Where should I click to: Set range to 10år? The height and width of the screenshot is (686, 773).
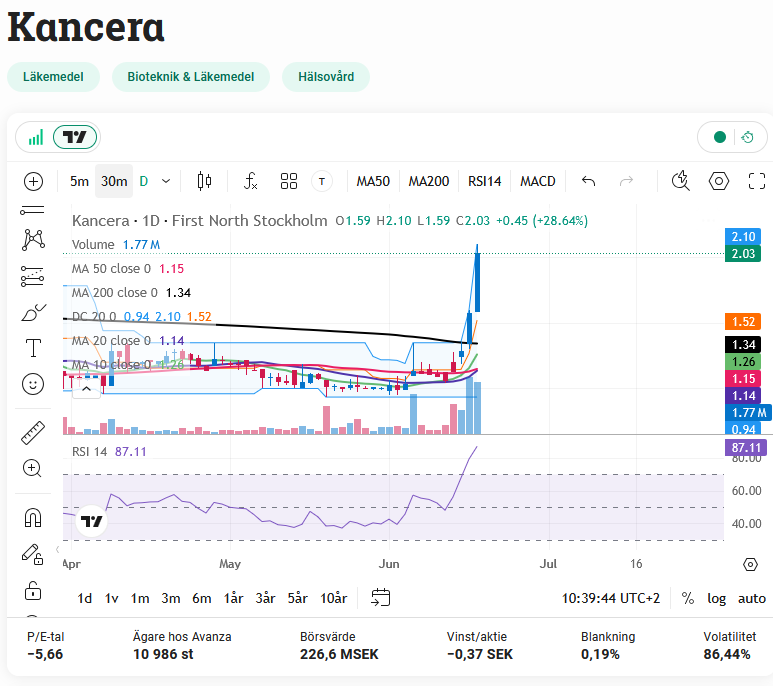(x=334, y=598)
